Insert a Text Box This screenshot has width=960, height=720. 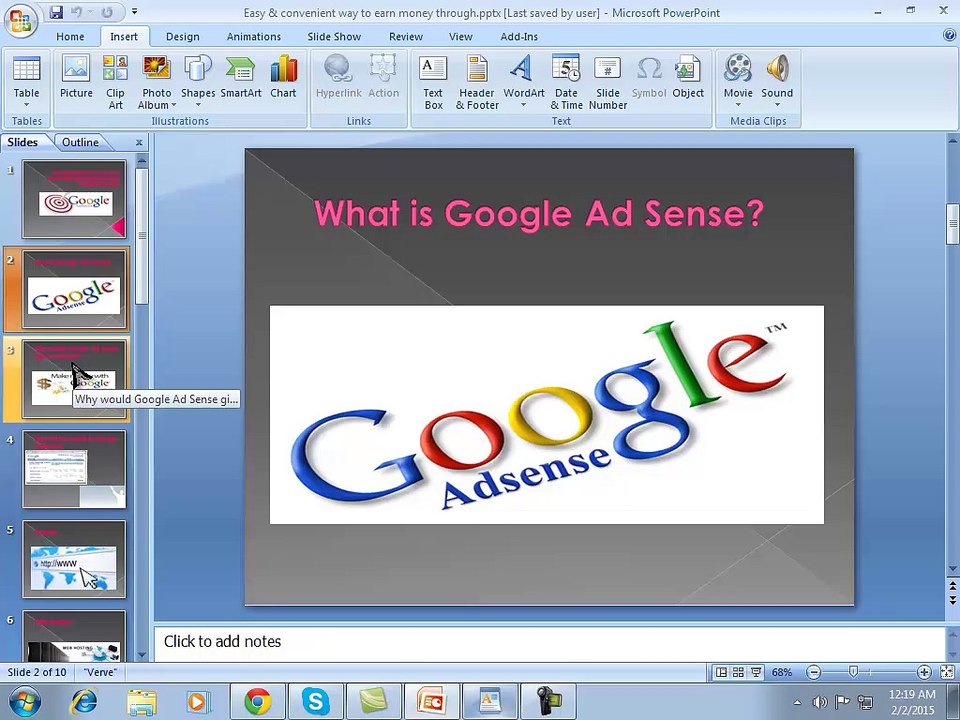point(433,82)
